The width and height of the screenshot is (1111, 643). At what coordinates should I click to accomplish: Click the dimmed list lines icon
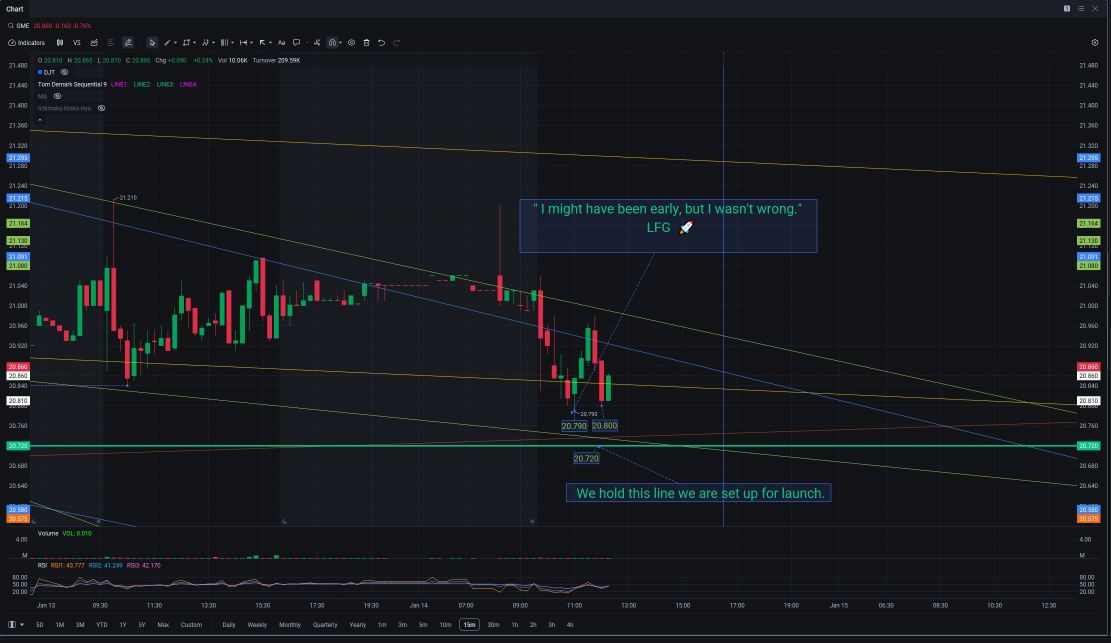[111, 43]
